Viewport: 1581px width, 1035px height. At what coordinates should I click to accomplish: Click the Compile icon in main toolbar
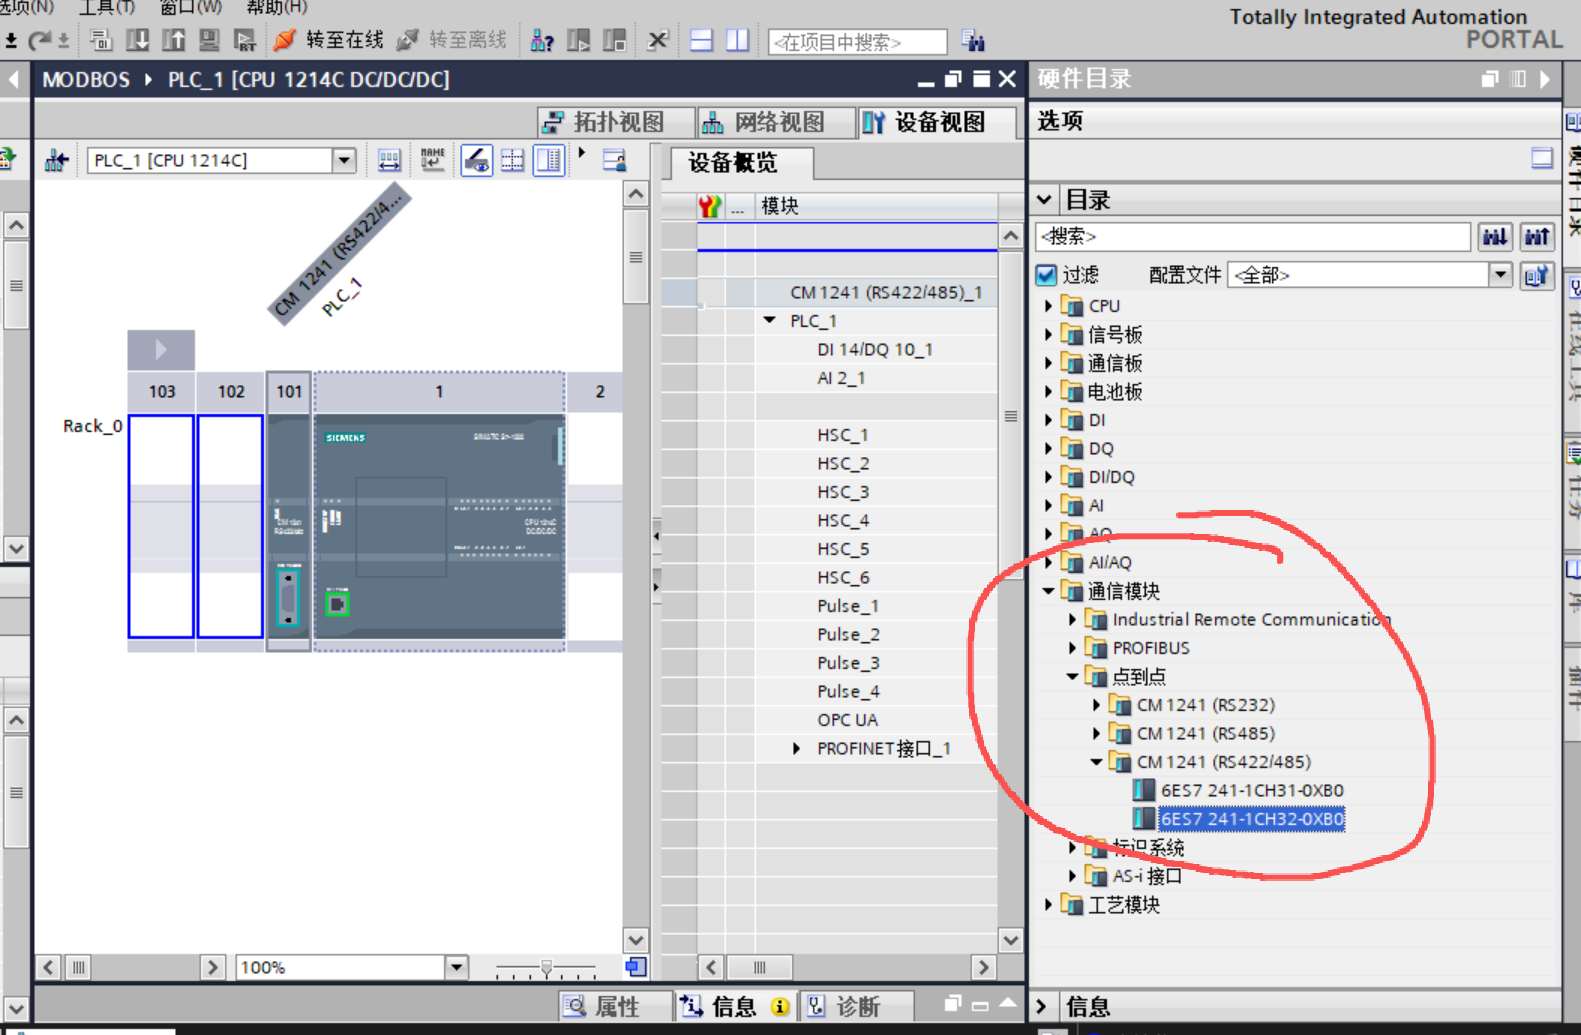tap(101, 40)
